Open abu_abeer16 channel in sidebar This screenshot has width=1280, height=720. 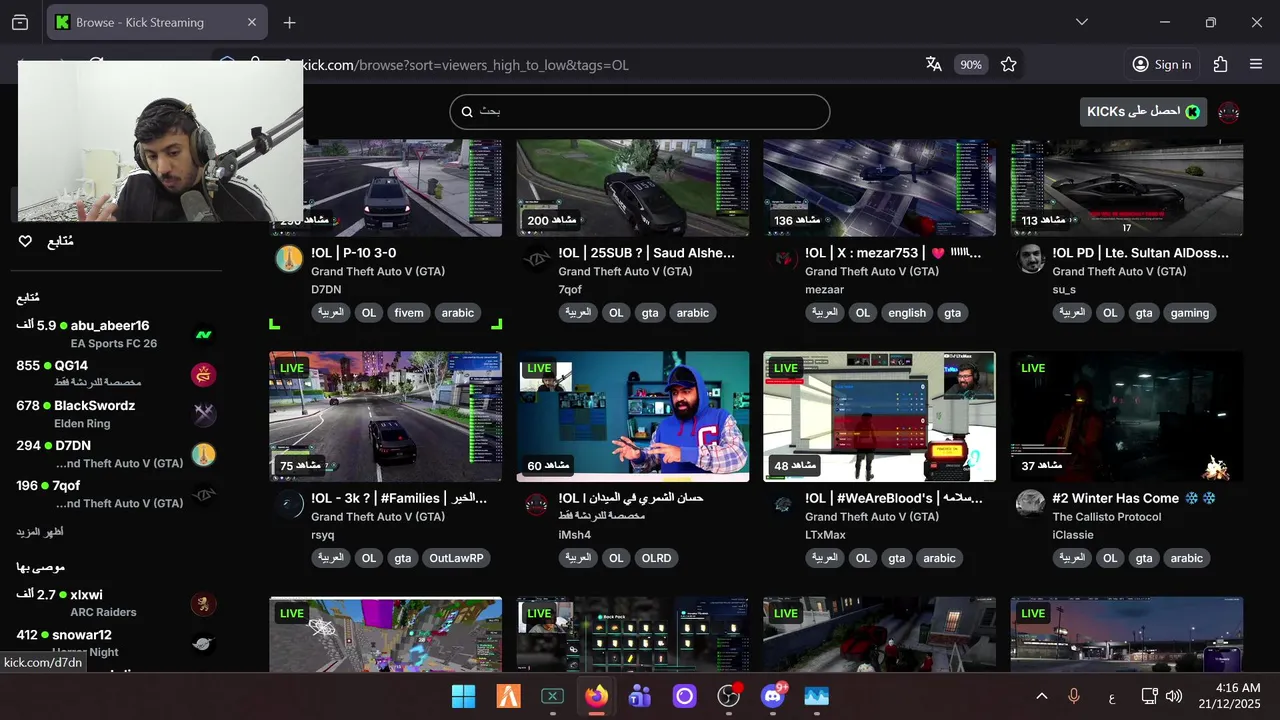(x=115, y=334)
